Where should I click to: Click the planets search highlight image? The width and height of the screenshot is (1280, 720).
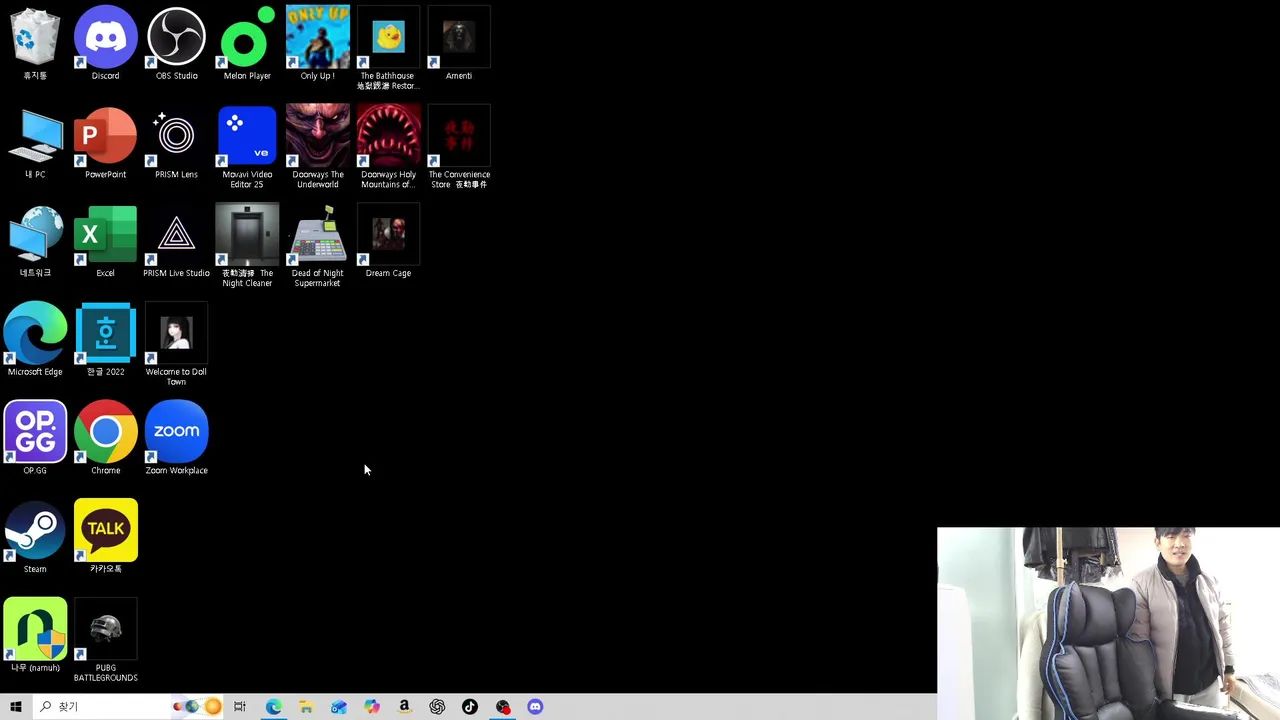196,707
